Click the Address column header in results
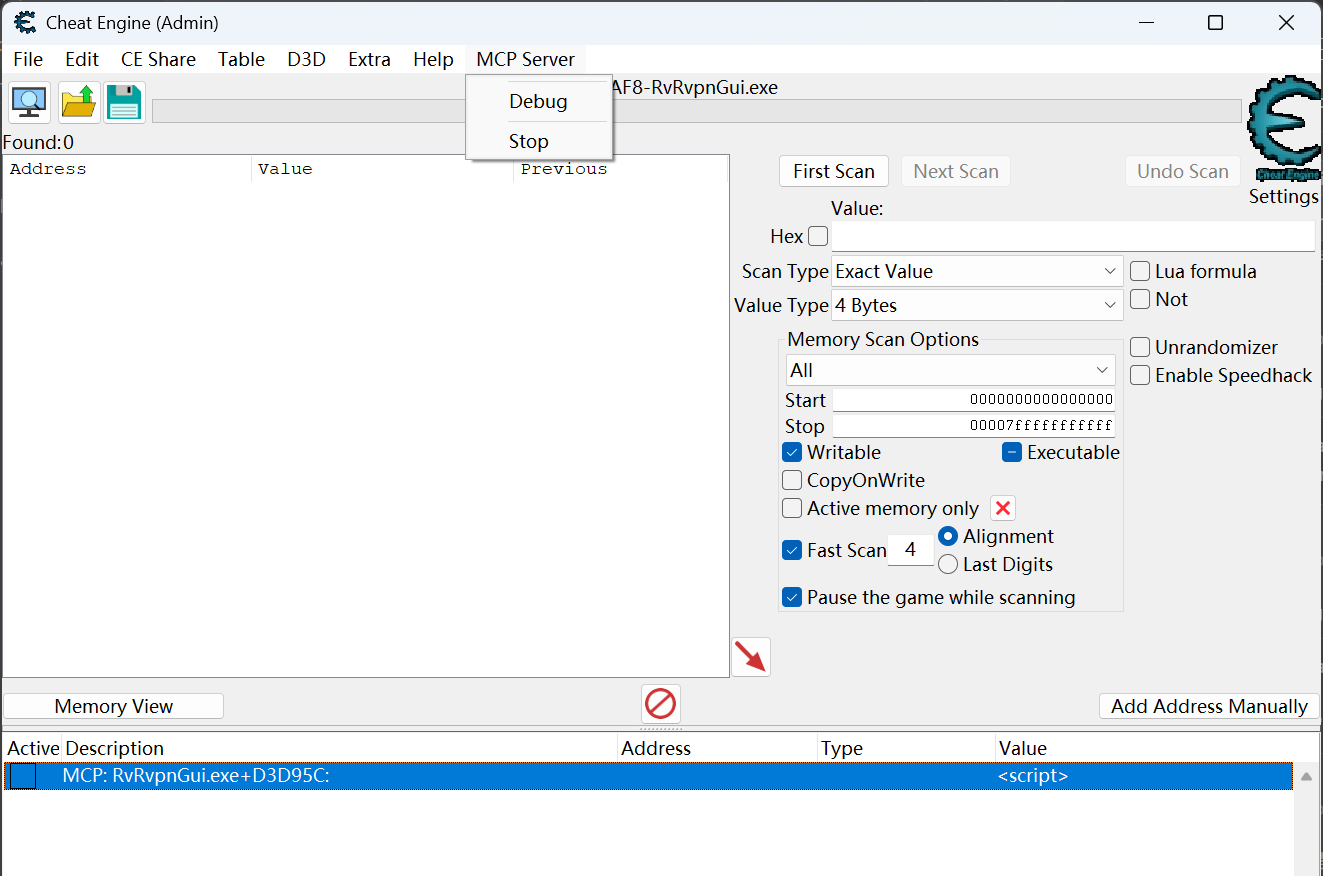The height and width of the screenshot is (876, 1323). pyautogui.click(x=127, y=169)
